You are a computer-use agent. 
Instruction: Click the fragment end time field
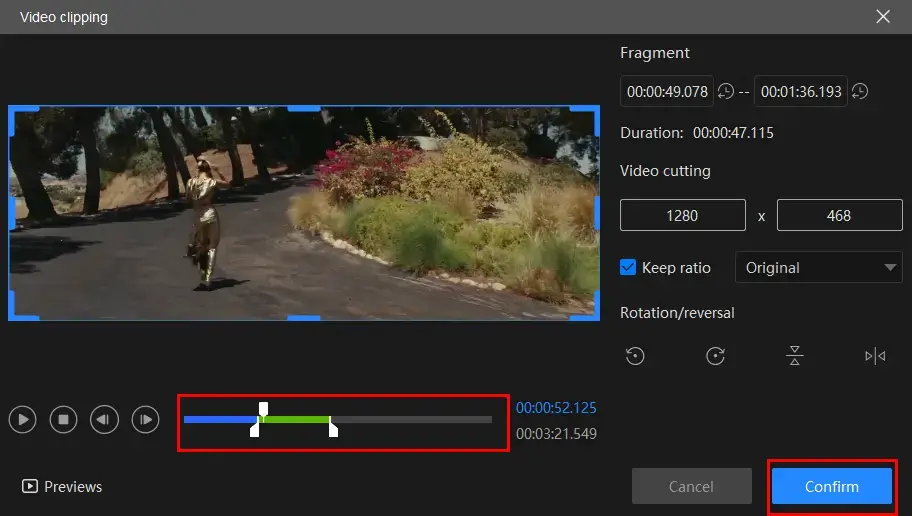click(800, 92)
